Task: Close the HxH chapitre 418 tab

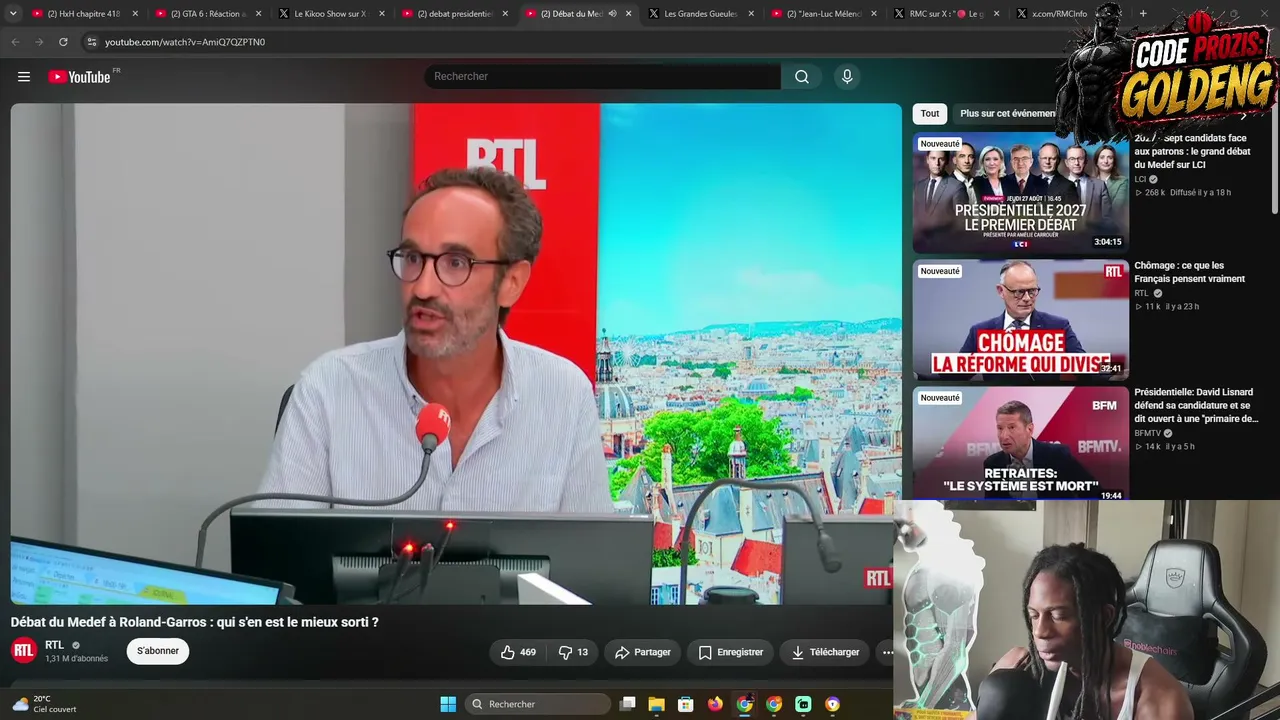Action: tap(135, 14)
